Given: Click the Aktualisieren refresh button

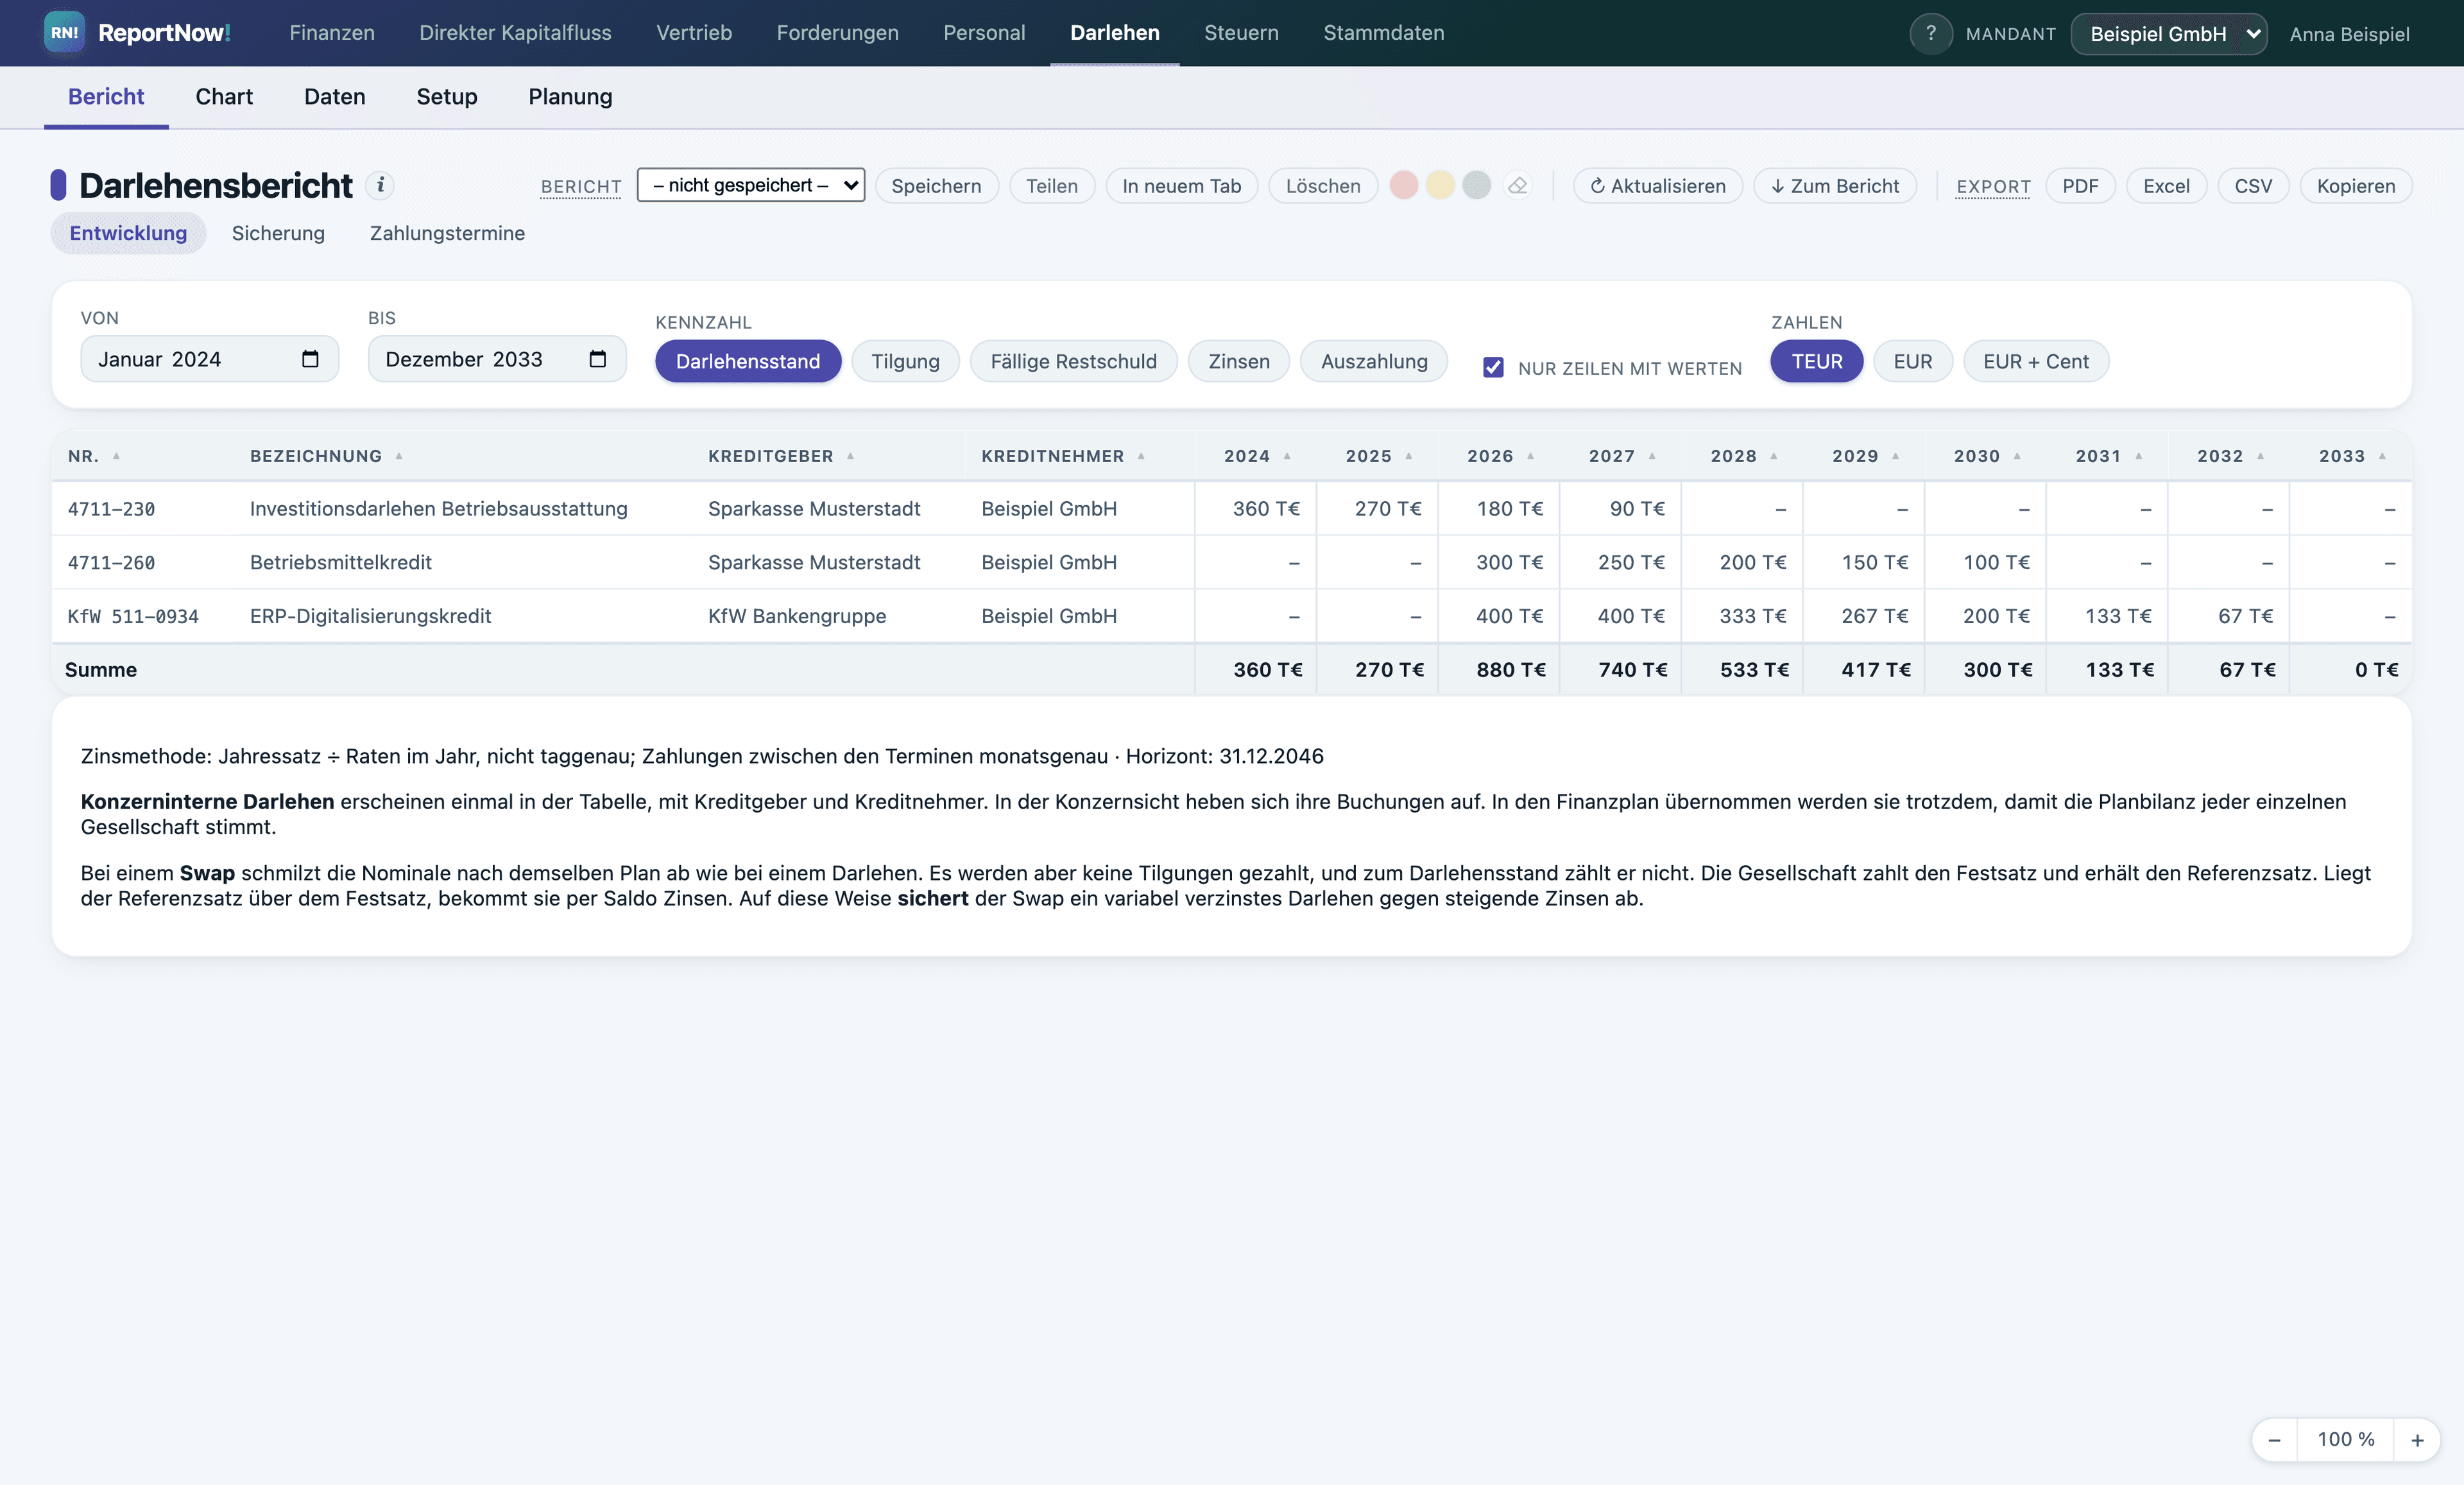Looking at the screenshot, I should tap(1657, 186).
